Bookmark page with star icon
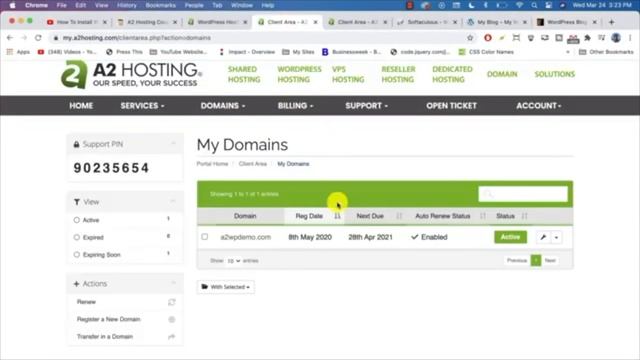The height and width of the screenshot is (360, 640). pyautogui.click(x=470, y=38)
